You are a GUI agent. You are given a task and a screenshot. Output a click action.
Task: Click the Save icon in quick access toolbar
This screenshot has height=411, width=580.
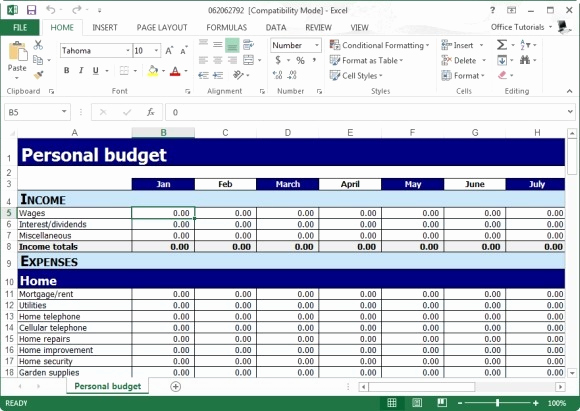[31, 10]
